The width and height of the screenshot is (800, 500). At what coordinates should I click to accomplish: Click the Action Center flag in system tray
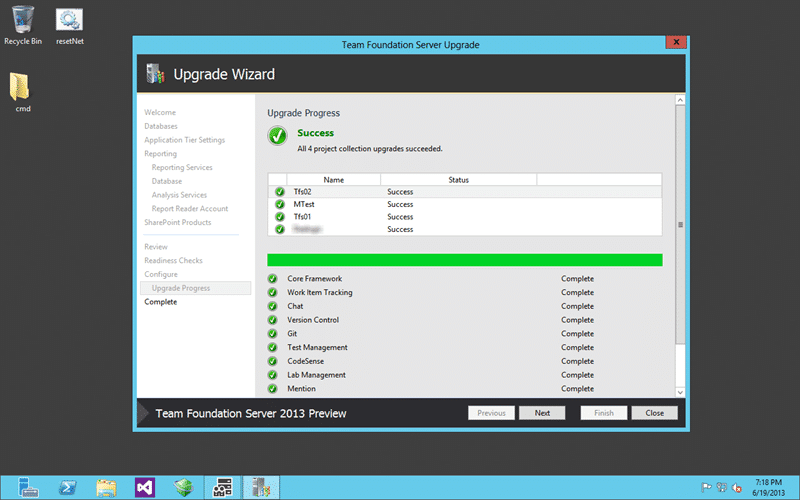706,488
